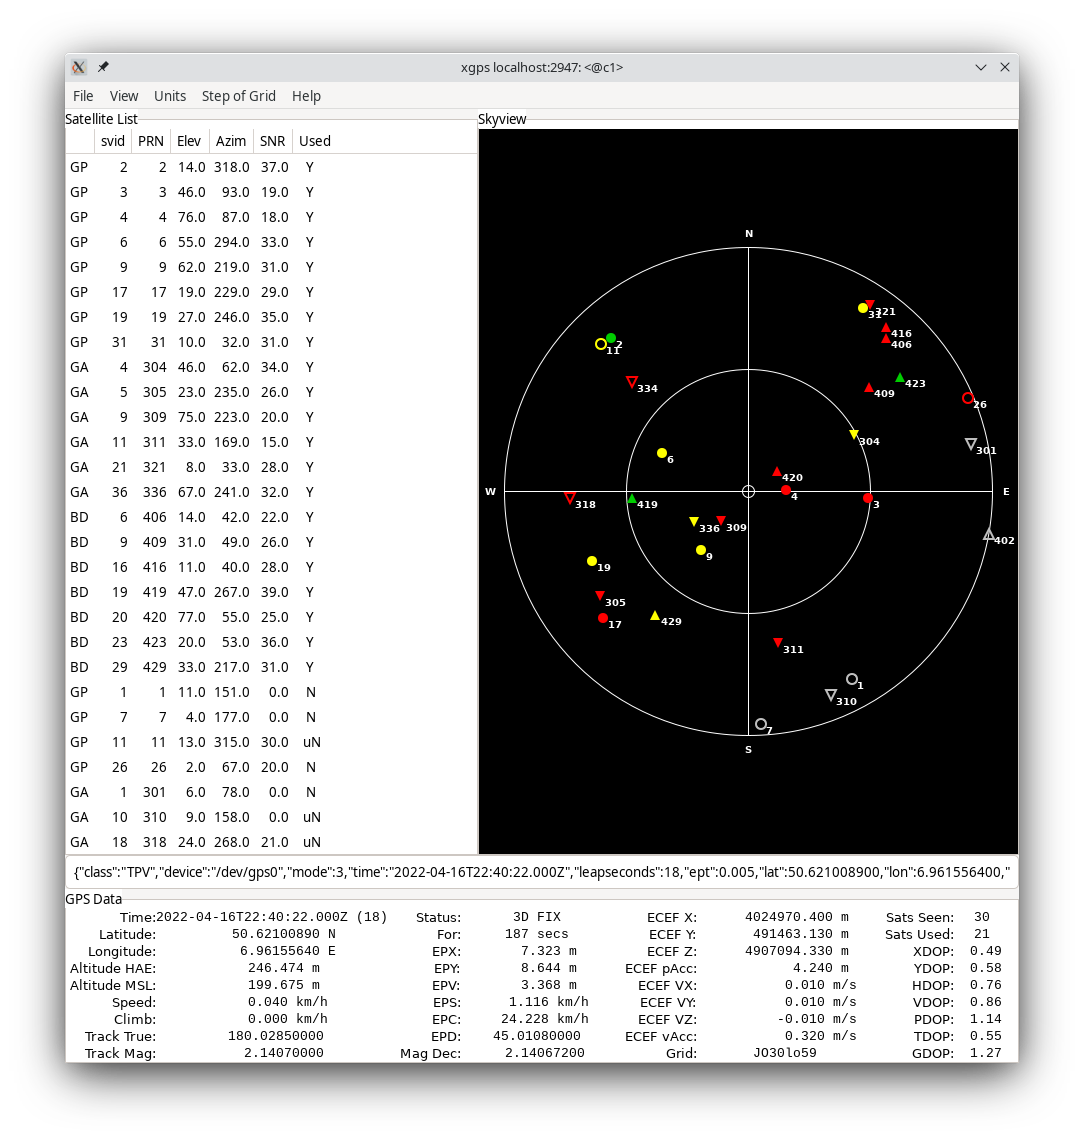Click yellow satellite 19 circle in skyview
The width and height of the screenshot is (1084, 1140).
click(x=592, y=561)
